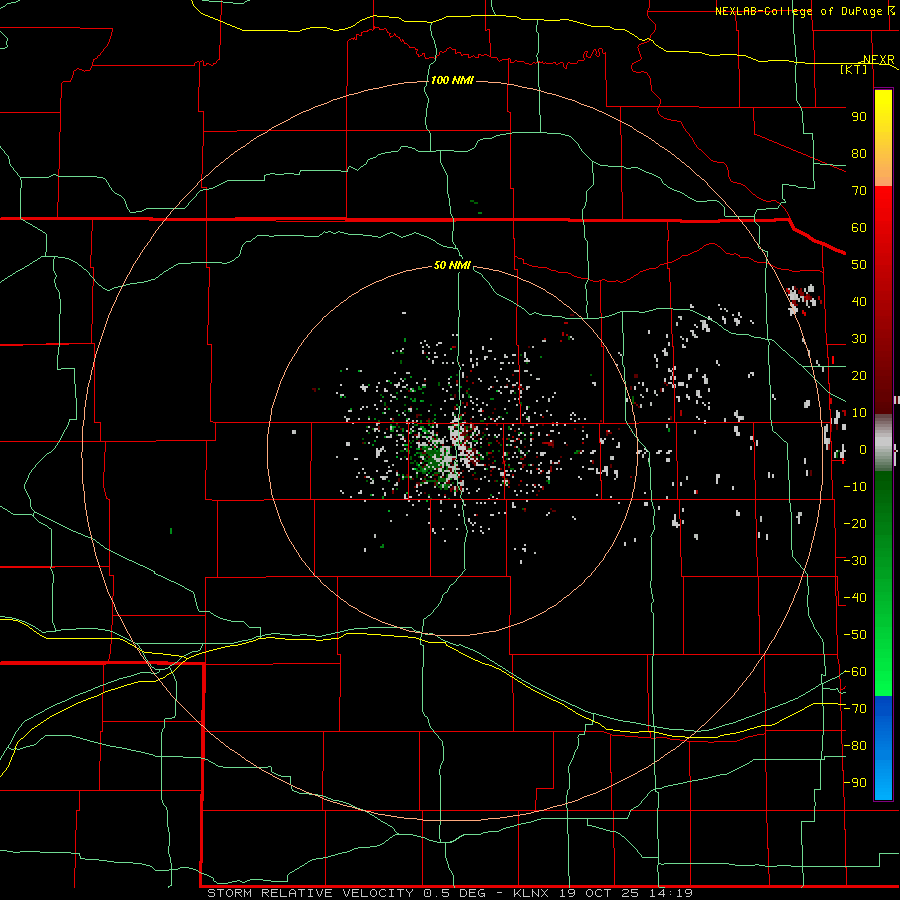
Task: Click the 30 value on the velocity scale
Action: 859,339
